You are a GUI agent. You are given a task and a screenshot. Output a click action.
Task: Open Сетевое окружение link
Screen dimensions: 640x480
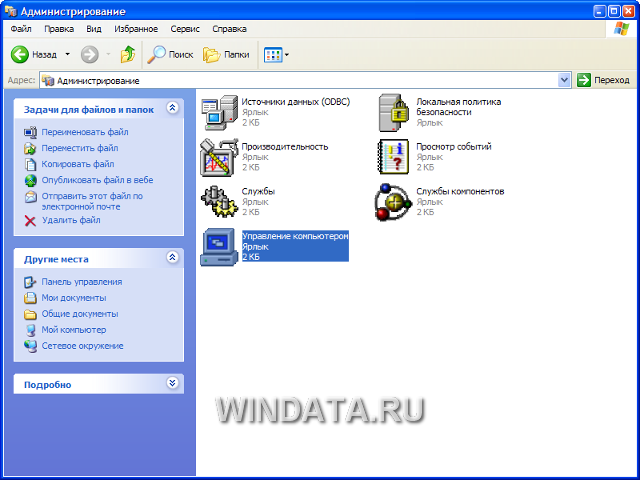[82, 345]
